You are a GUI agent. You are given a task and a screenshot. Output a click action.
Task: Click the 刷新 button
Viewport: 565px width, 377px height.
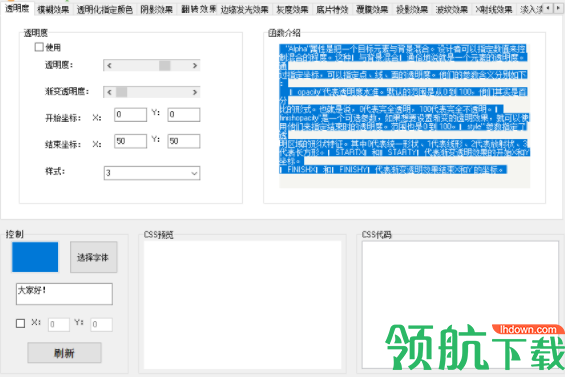[x=64, y=352]
